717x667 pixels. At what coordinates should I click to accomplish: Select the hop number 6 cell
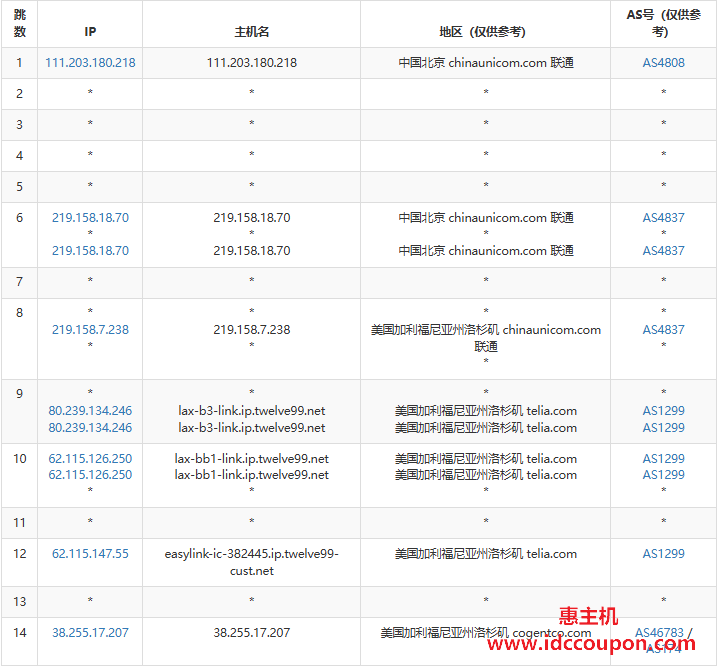tap(19, 235)
